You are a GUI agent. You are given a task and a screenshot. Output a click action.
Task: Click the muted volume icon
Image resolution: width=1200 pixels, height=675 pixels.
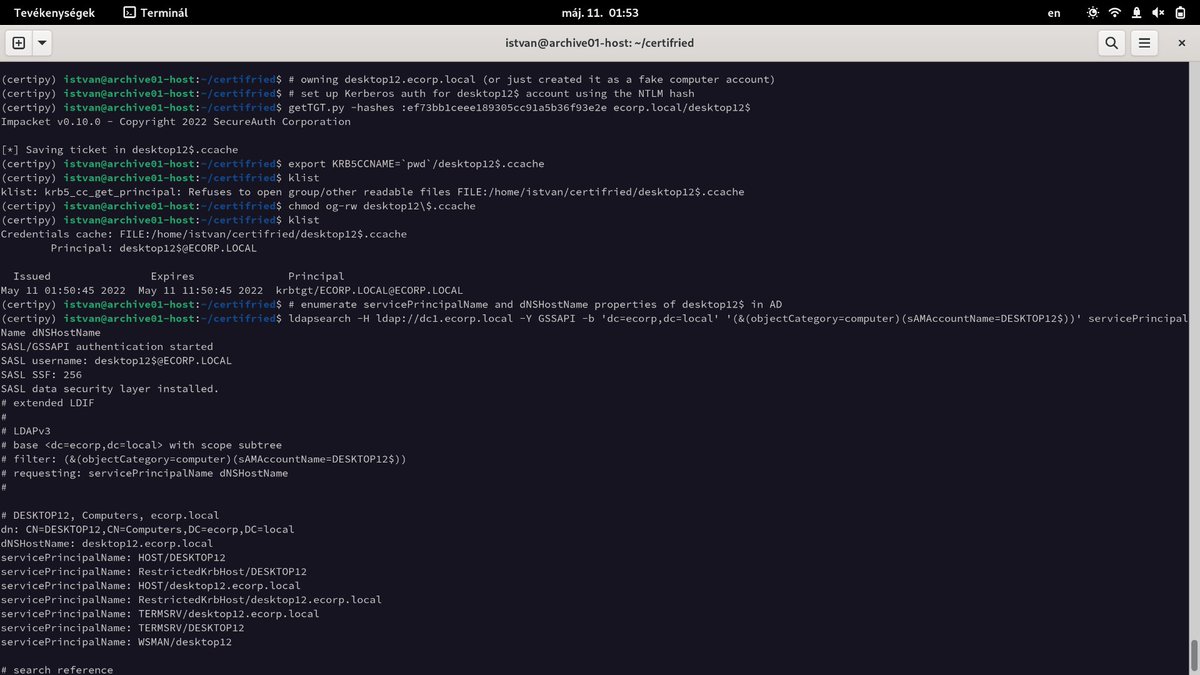[x=1157, y=13]
